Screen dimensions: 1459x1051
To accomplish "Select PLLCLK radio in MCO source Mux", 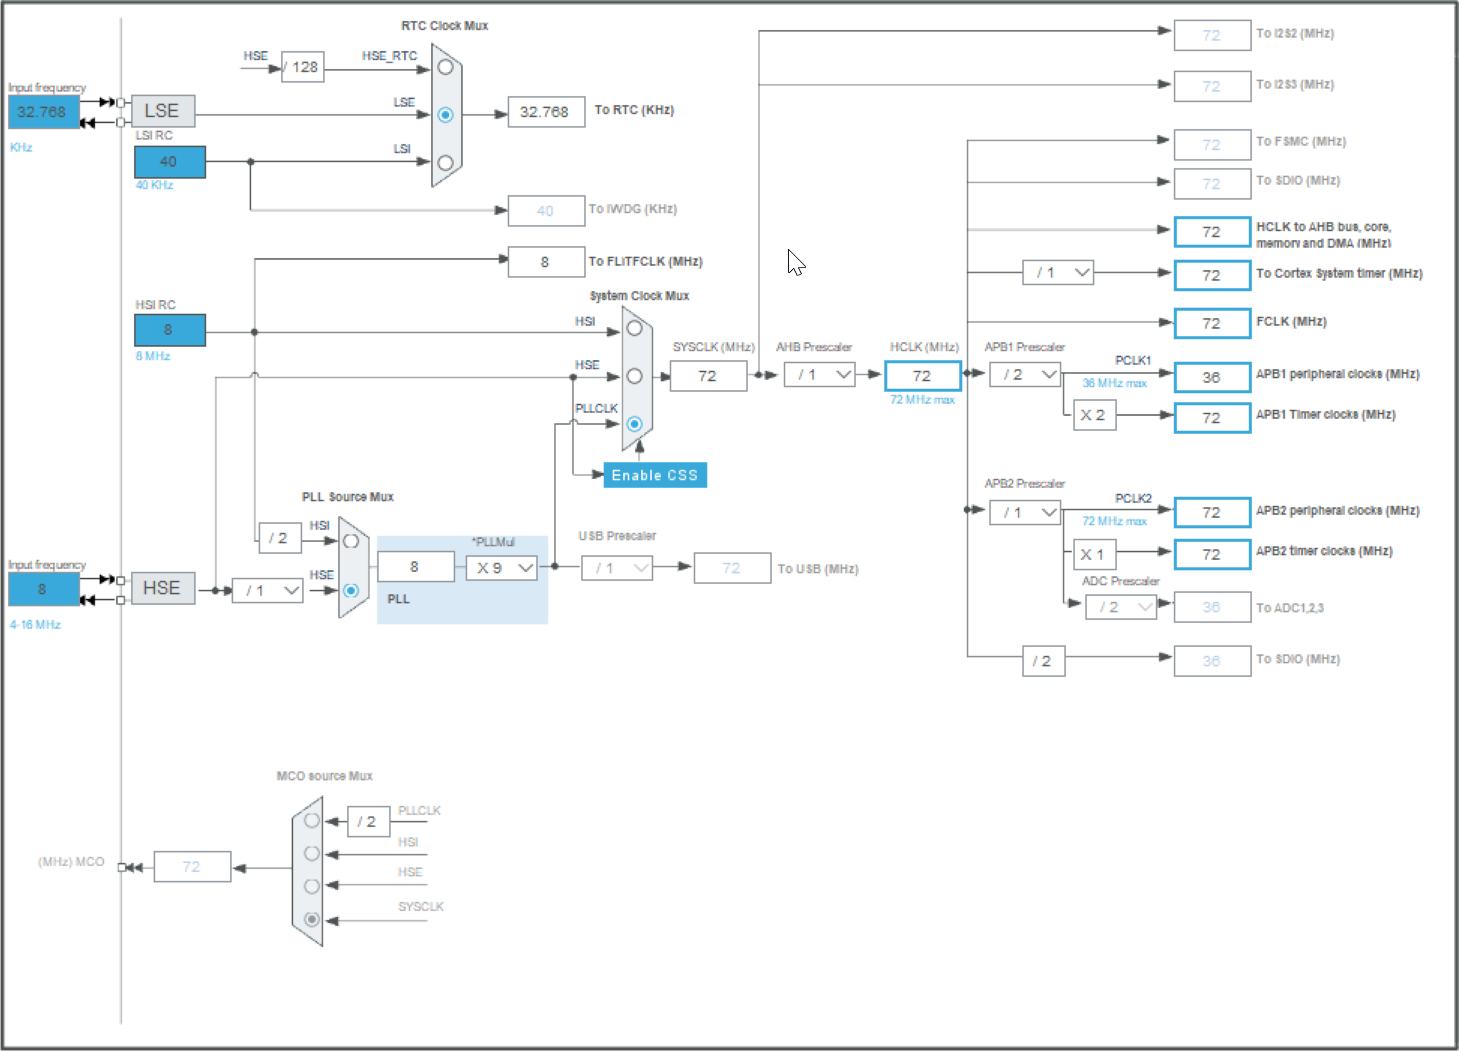I will coord(312,820).
